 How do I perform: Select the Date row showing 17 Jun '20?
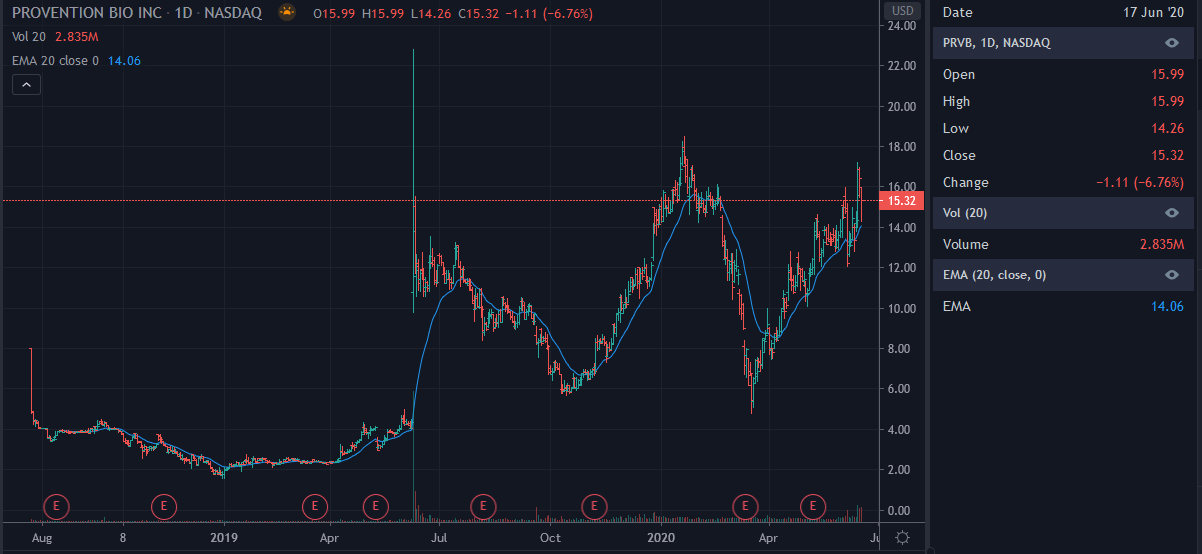coord(1063,13)
